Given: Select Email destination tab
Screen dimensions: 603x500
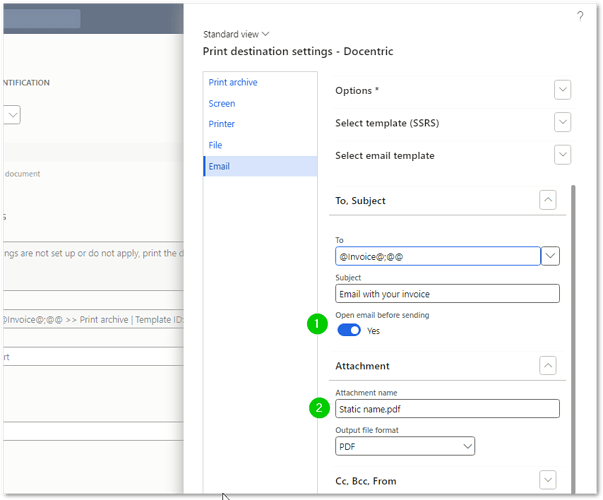Looking at the screenshot, I should point(219,166).
